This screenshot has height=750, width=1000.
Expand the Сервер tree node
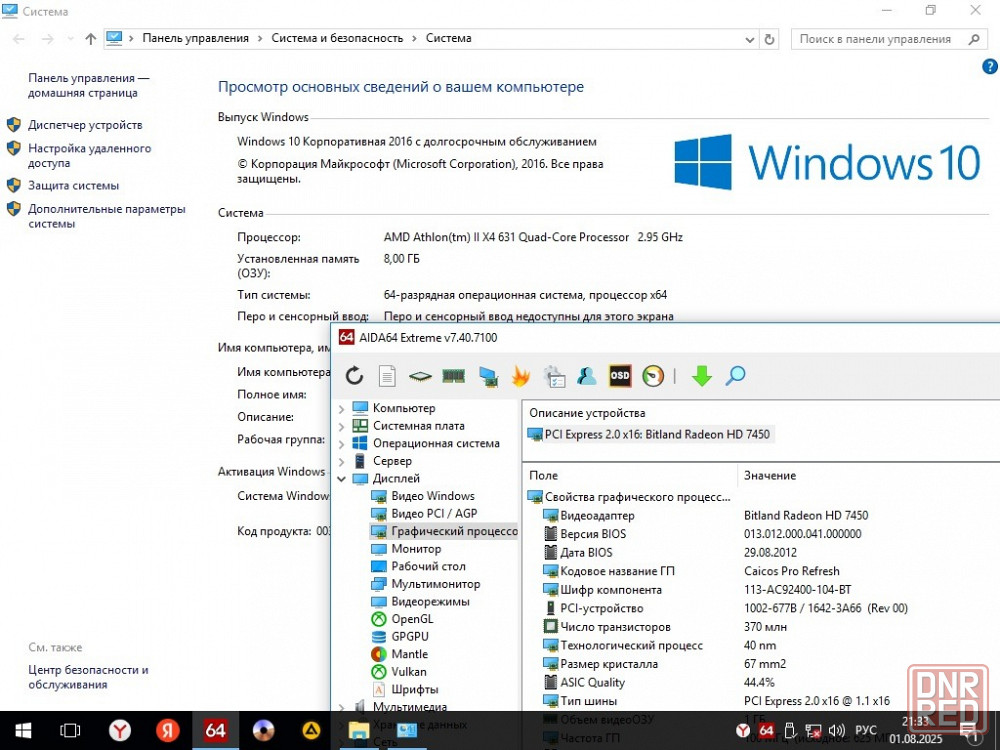click(x=342, y=461)
